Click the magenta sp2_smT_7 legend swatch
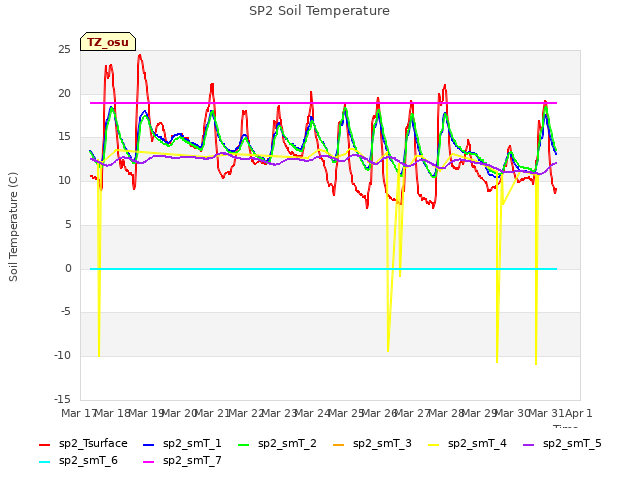The height and width of the screenshot is (480, 640). [149, 462]
